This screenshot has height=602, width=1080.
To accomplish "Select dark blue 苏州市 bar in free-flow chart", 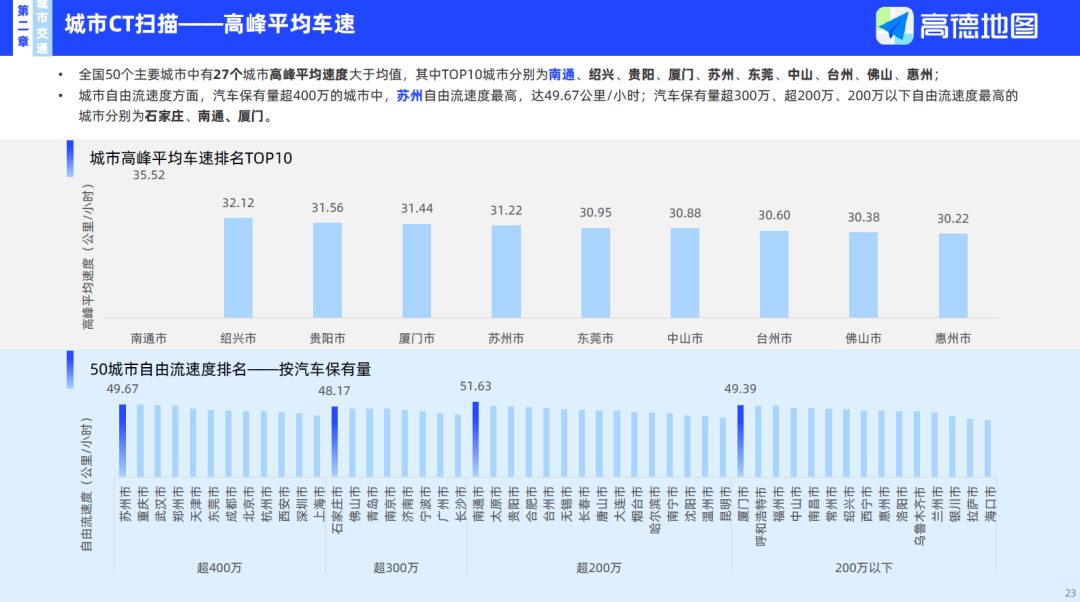I will pyautogui.click(x=123, y=441).
